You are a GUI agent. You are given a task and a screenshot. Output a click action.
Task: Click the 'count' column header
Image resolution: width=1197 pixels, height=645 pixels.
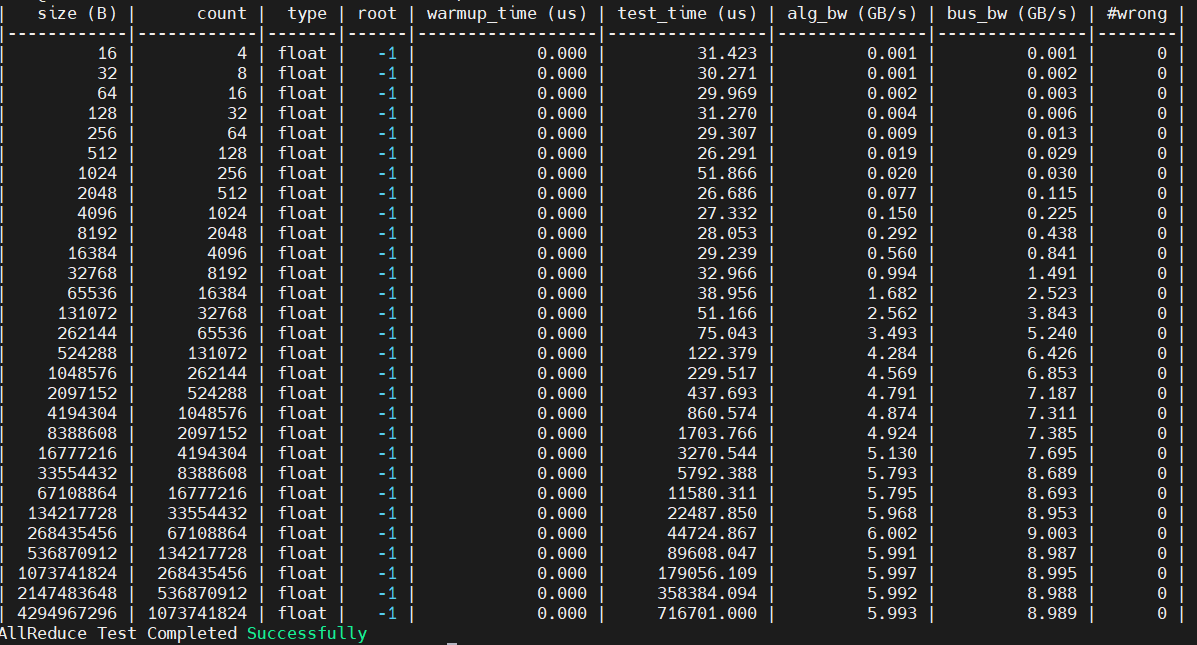pos(221,13)
